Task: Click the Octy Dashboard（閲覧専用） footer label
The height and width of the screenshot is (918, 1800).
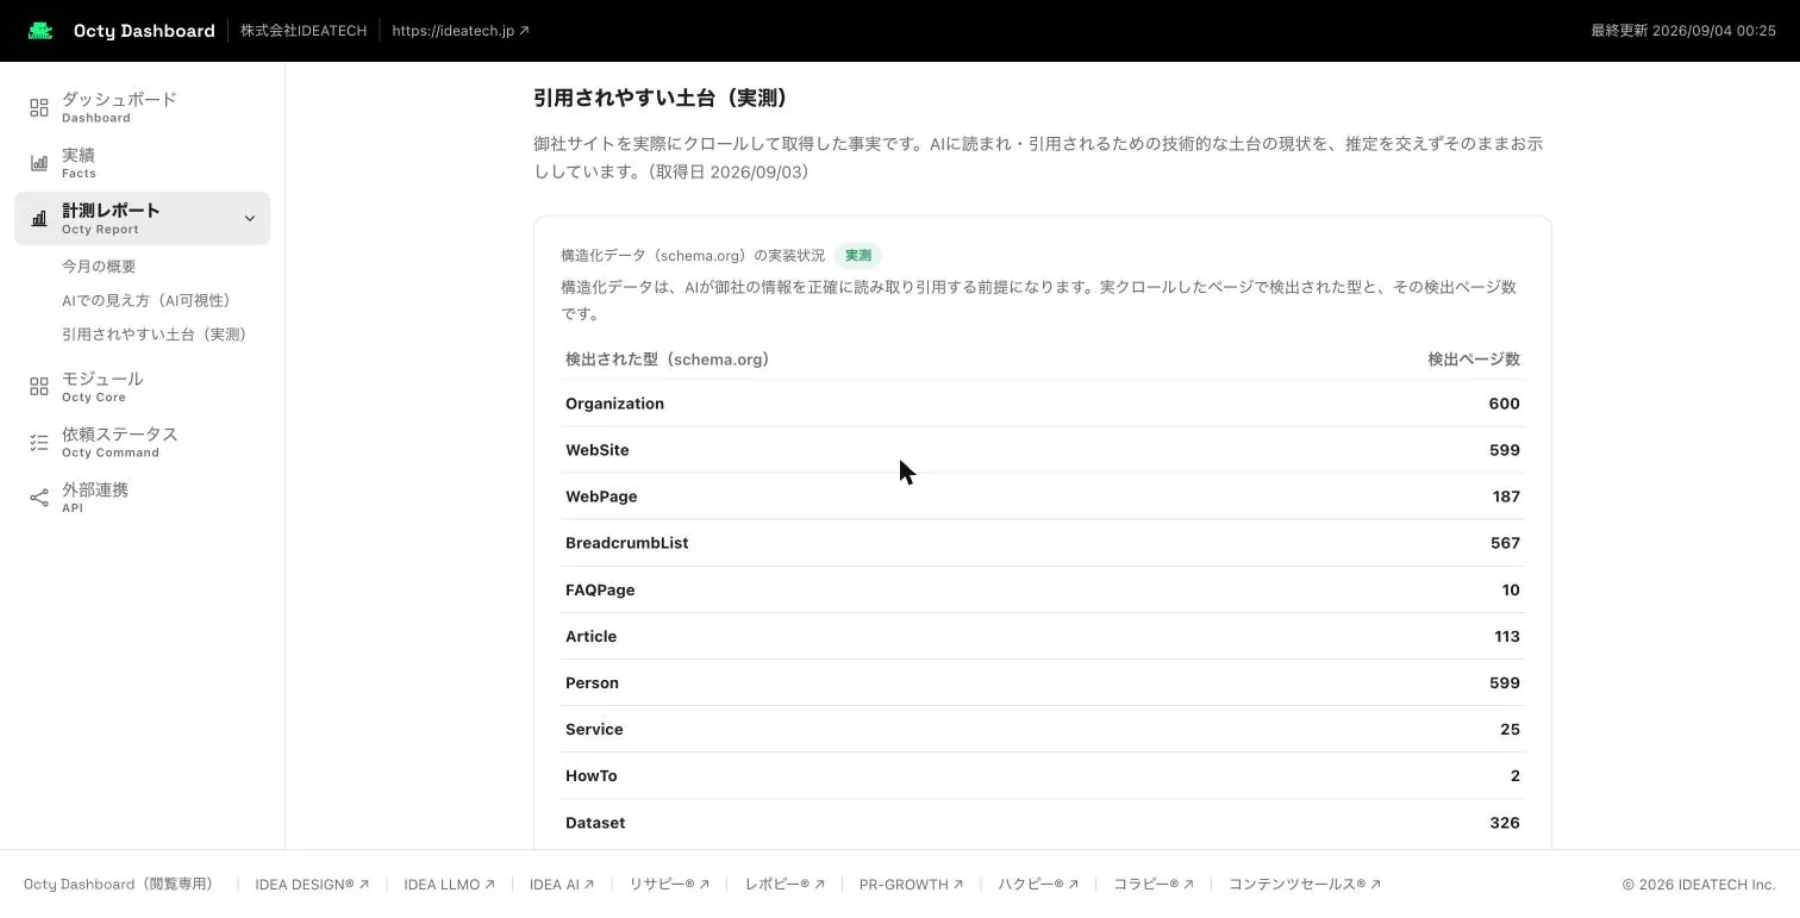Action: click(x=121, y=884)
